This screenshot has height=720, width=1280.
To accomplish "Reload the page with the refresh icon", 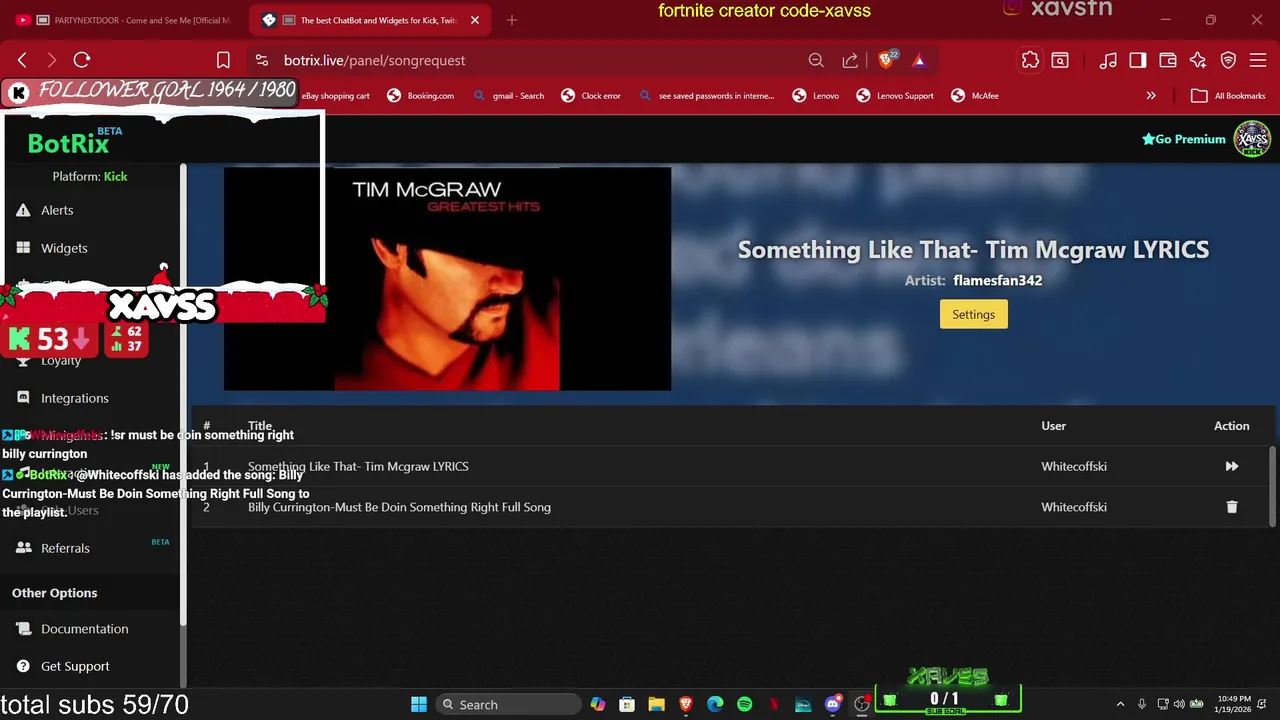I will click(x=82, y=60).
